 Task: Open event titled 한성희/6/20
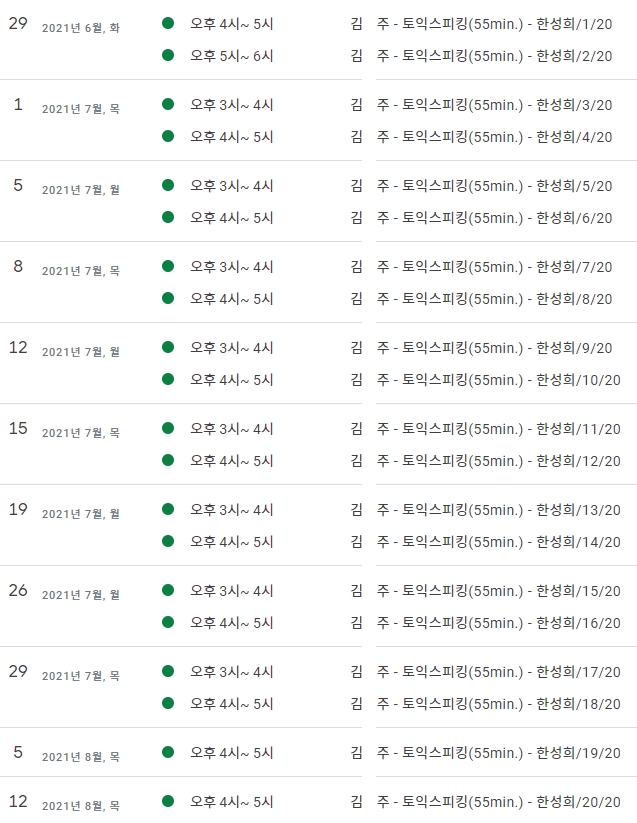click(481, 218)
